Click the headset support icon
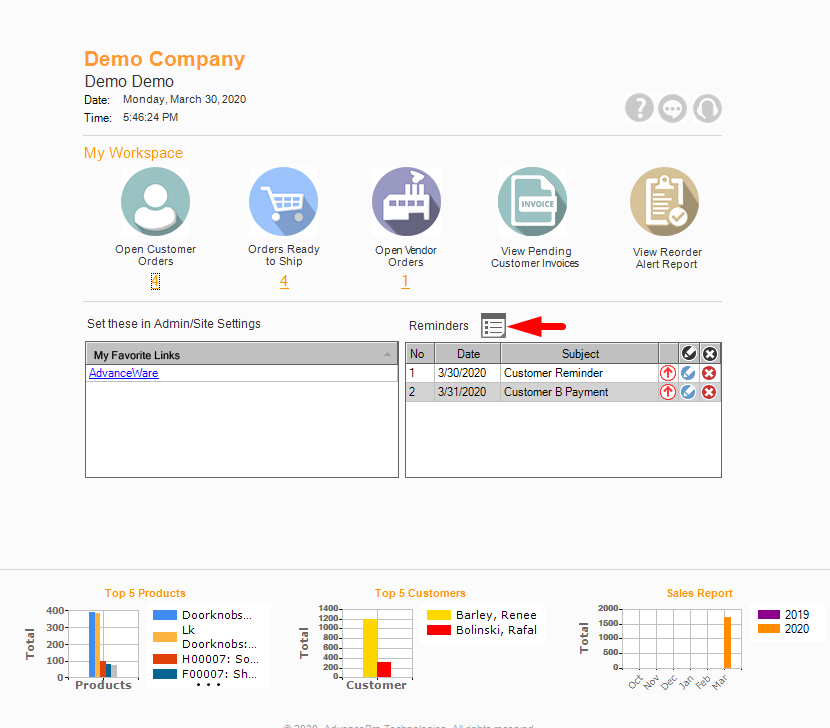The image size is (830, 728). click(x=707, y=108)
